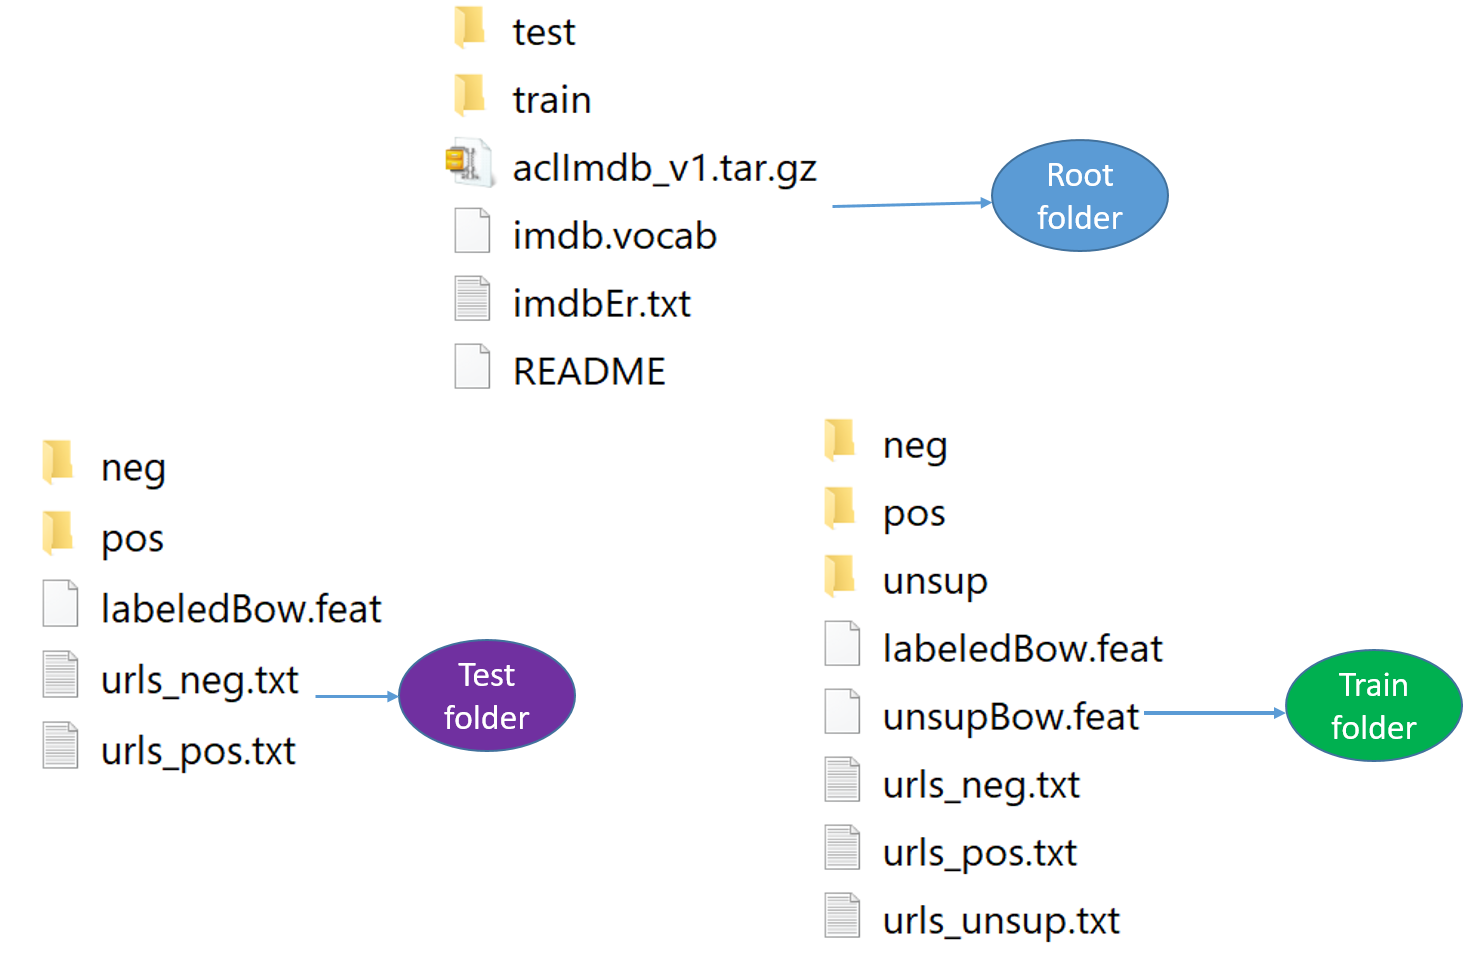Click urls_pos.txt file icon in Test folder listing
1471x954 pixels.
tap(60, 746)
